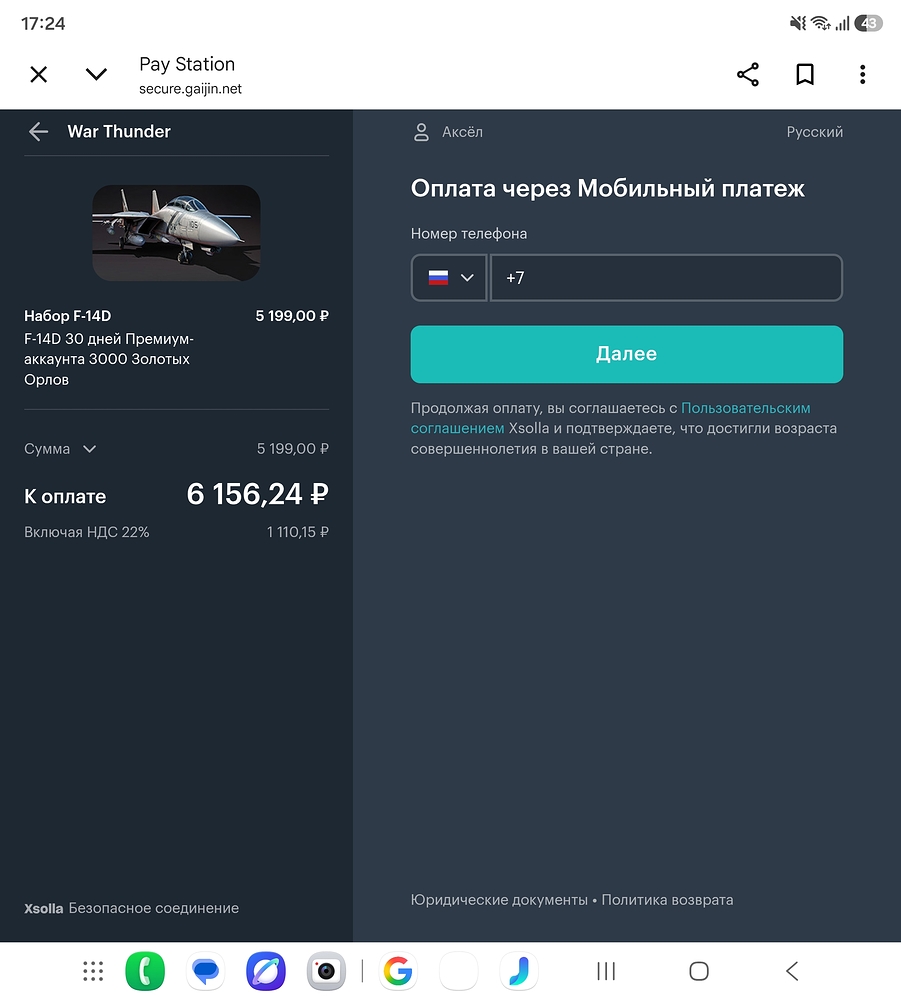Launch the Google app
This screenshot has height=1000, width=901.
click(x=398, y=971)
